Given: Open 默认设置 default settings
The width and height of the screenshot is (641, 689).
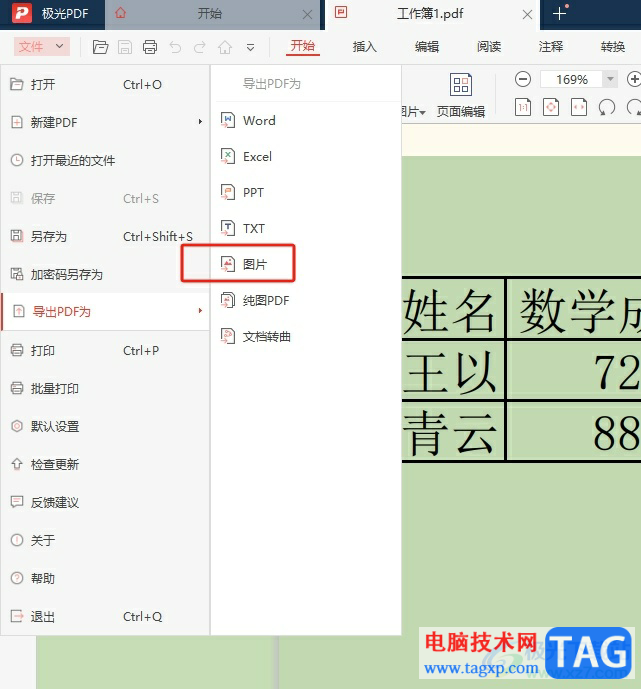Looking at the screenshot, I should click(x=105, y=426).
